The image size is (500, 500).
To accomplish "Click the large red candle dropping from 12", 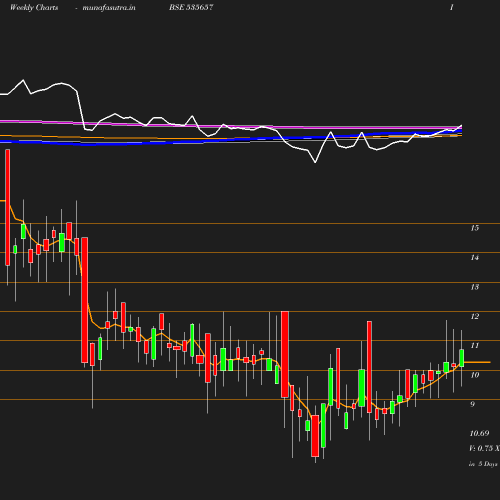I will point(285,354).
